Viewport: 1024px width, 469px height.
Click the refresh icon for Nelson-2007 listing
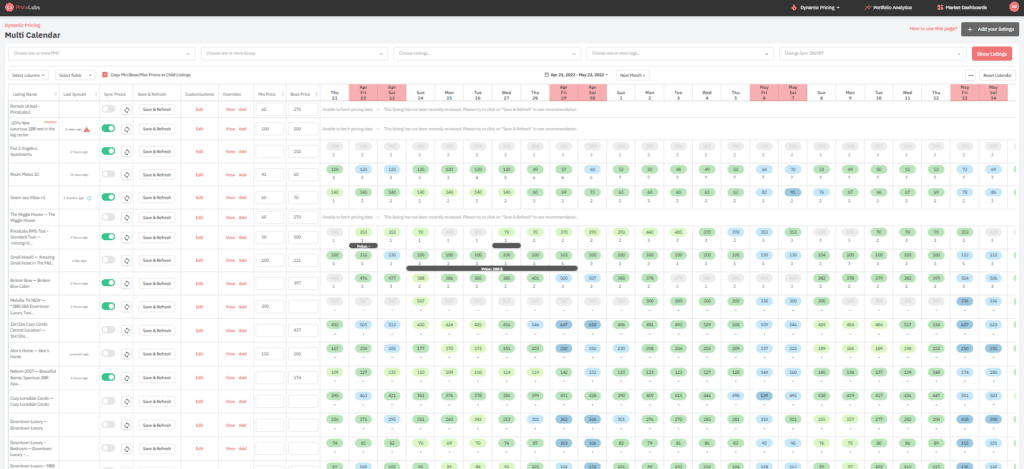(x=127, y=377)
